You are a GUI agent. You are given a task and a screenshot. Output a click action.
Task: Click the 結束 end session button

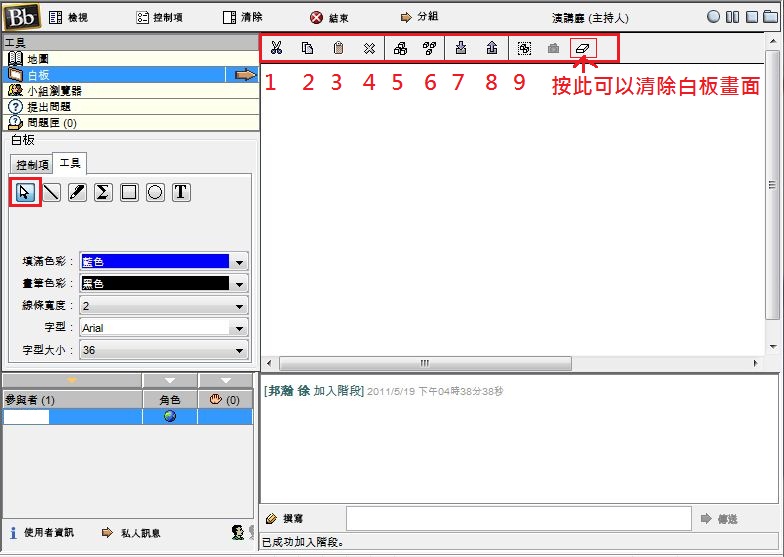point(330,17)
